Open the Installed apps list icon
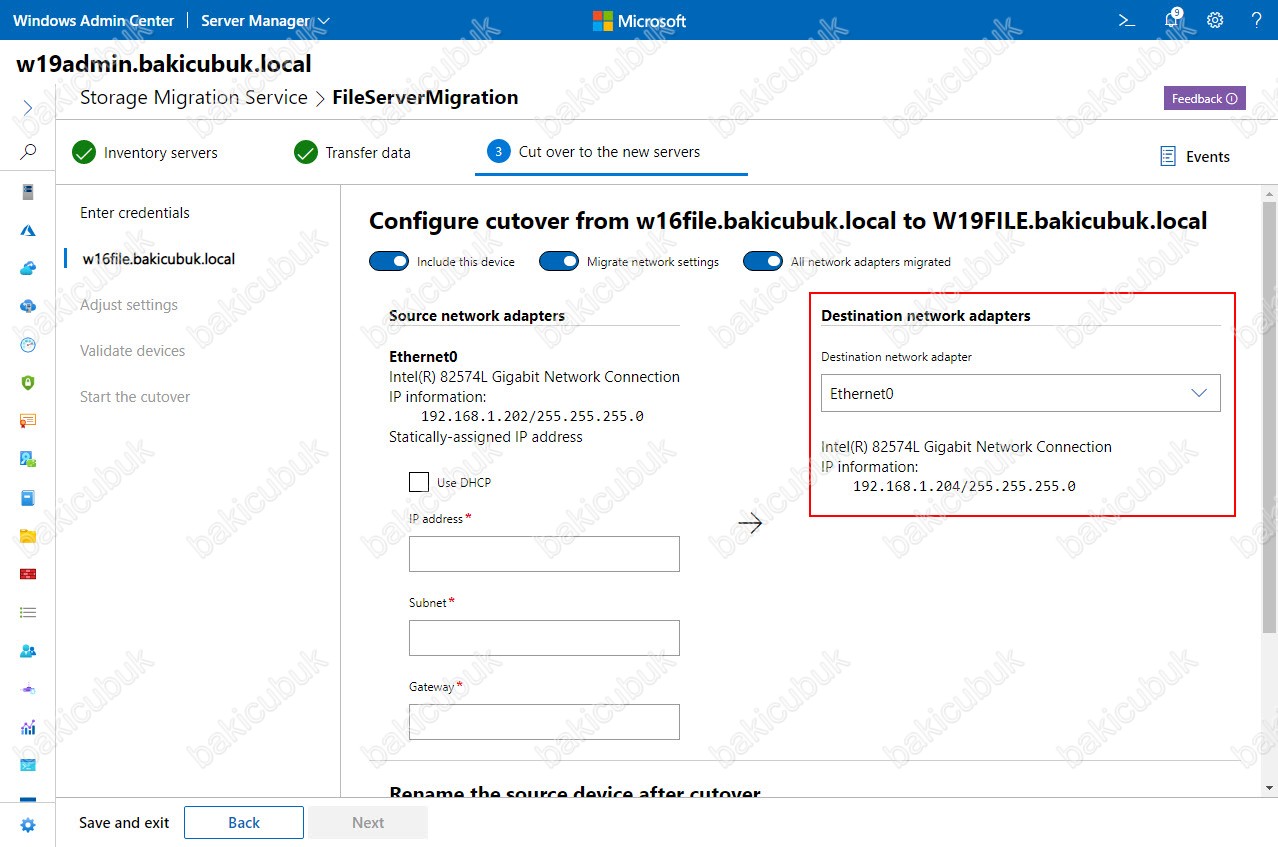This screenshot has width=1278, height=847. [28, 612]
